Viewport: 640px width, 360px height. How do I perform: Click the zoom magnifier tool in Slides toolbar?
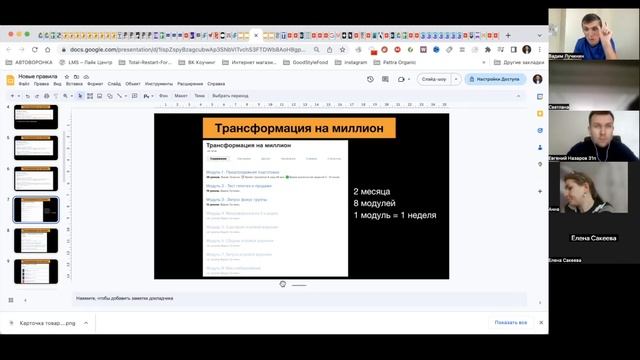point(65,96)
